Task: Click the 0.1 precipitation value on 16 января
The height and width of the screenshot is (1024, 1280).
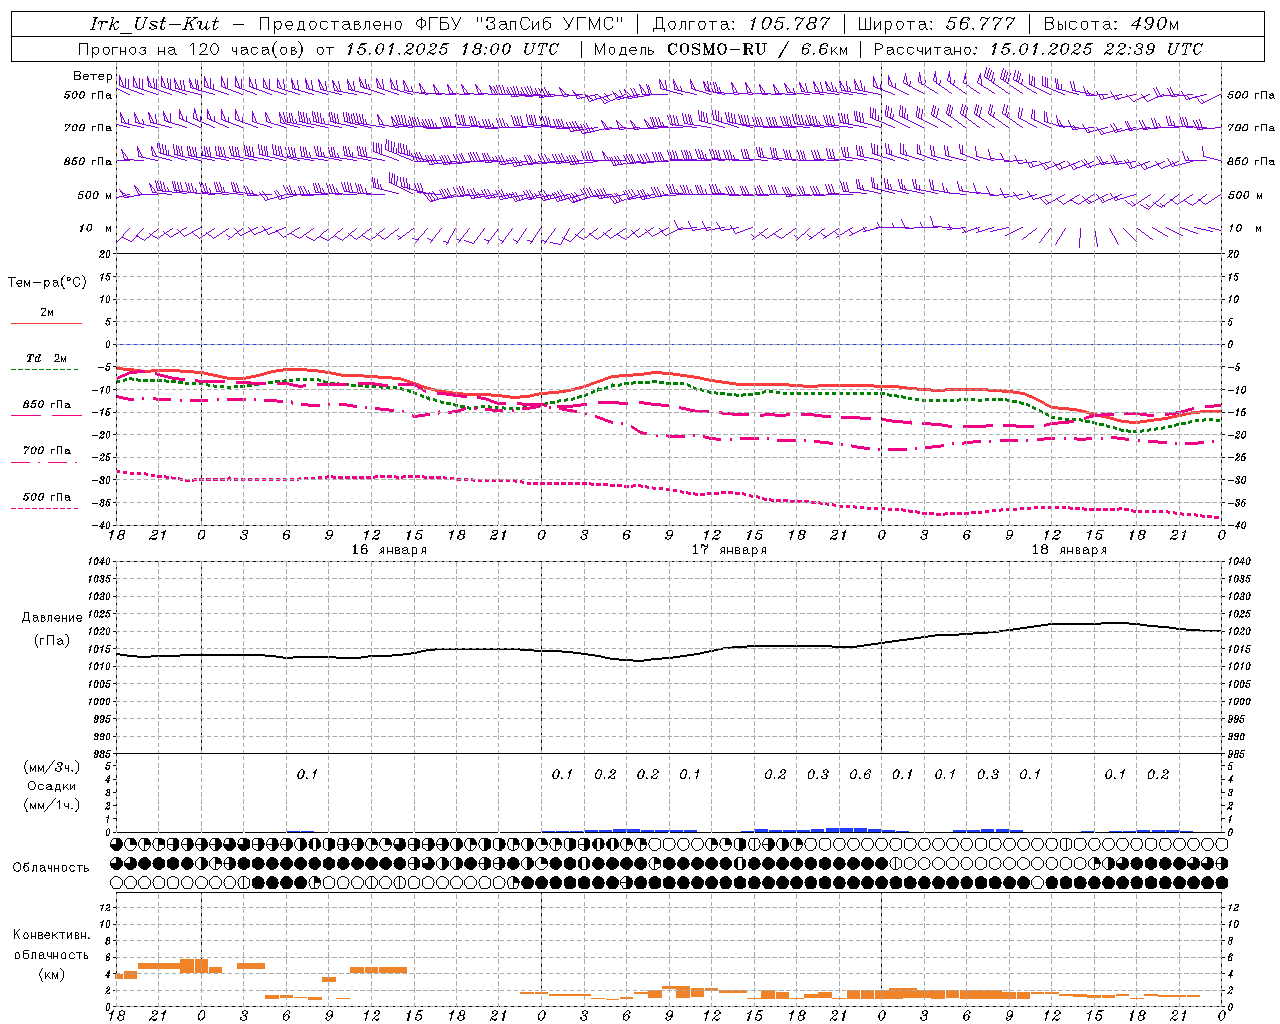Action: pyautogui.click(x=307, y=774)
